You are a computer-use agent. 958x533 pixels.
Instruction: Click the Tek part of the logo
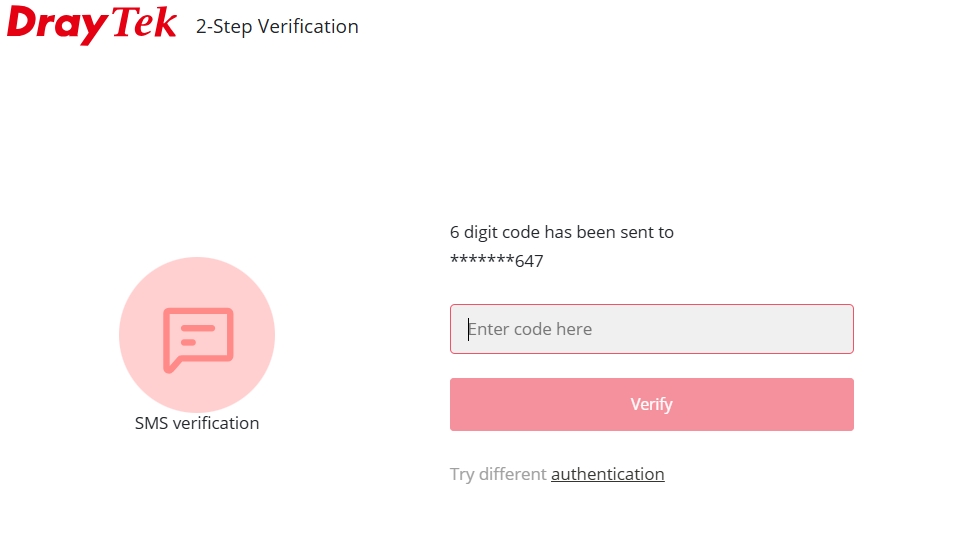click(x=145, y=23)
